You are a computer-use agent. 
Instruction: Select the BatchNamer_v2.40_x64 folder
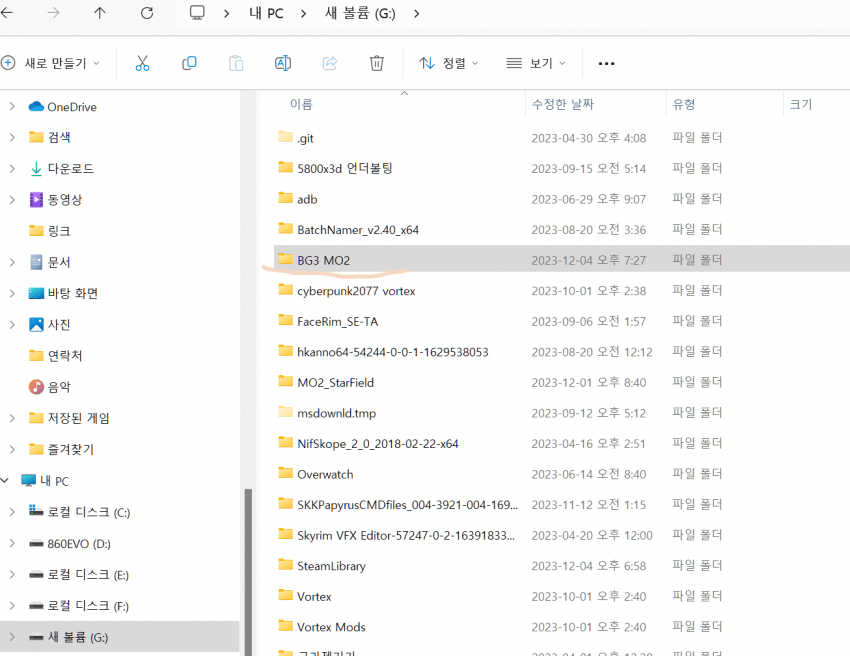[358, 230]
